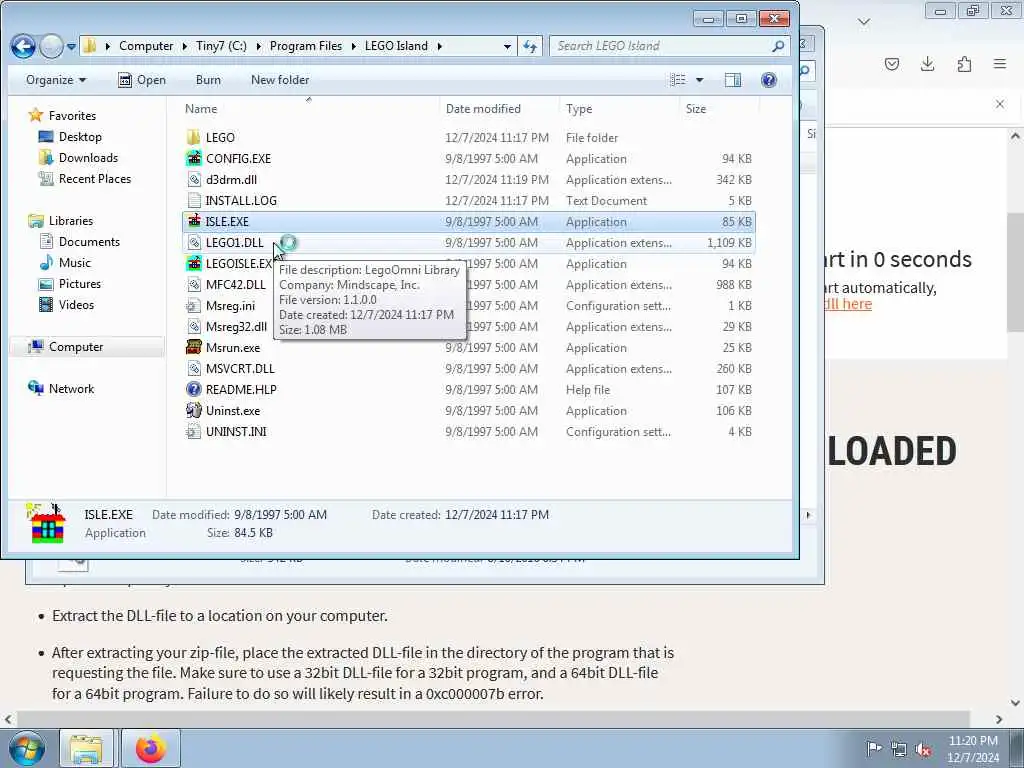
Task: Open Firefox extensions puzzle icon
Action: click(x=964, y=64)
